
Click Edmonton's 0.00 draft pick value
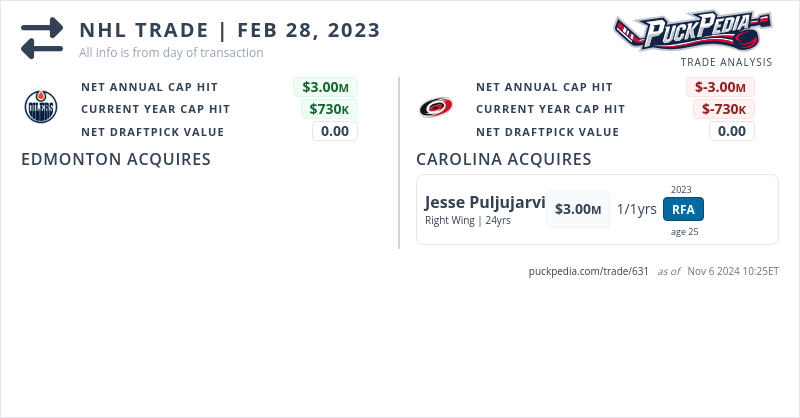(335, 131)
